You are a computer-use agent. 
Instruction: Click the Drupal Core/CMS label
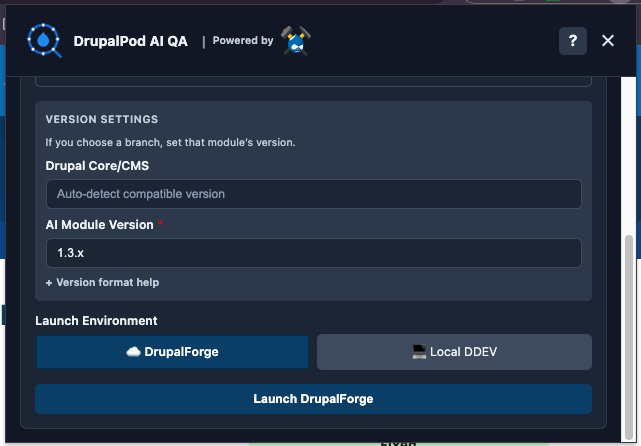pyautogui.click(x=97, y=166)
